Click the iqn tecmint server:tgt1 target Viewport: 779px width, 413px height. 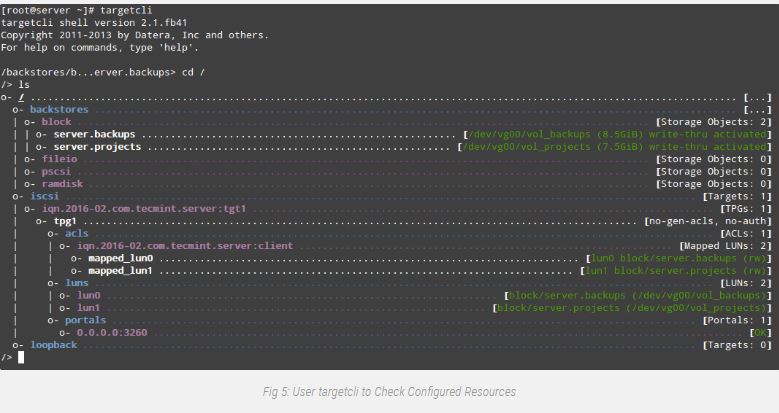tap(144, 209)
